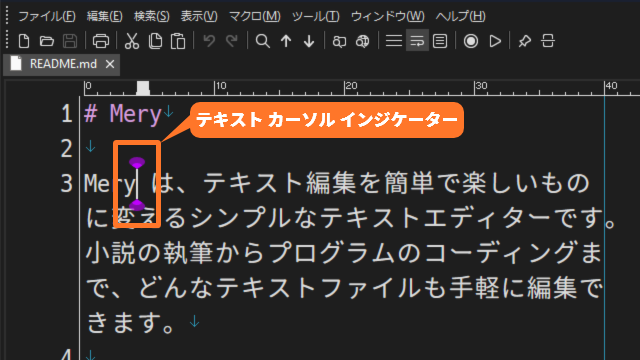Click the '# Mery' heading text
The image size is (640, 360).
coord(123,114)
